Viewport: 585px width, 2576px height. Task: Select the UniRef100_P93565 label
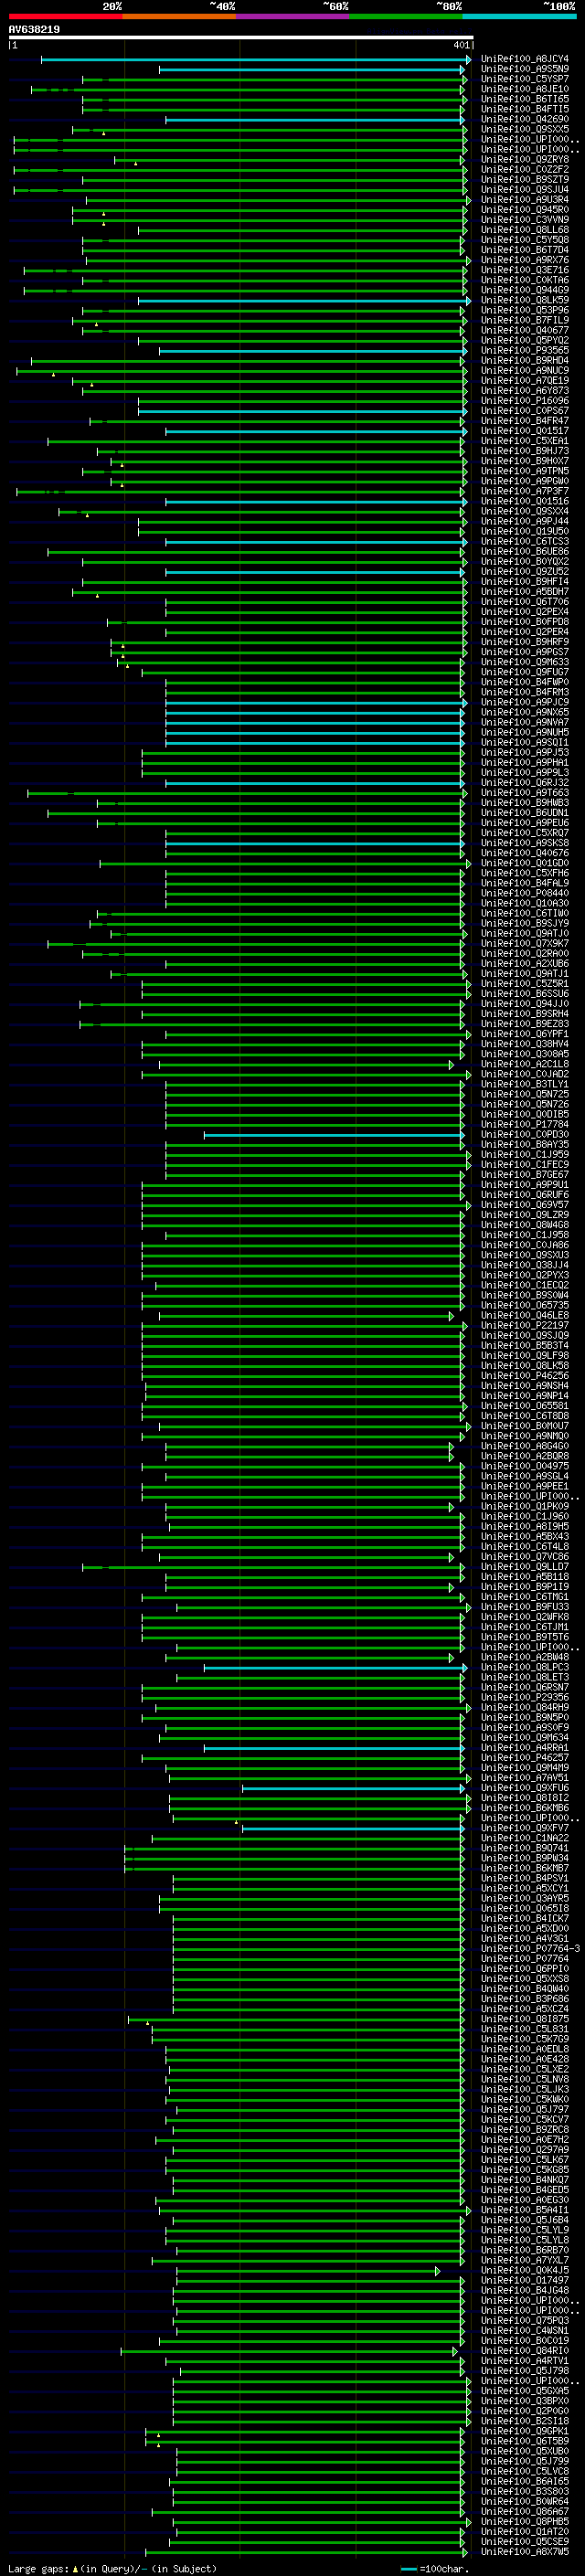click(525, 351)
